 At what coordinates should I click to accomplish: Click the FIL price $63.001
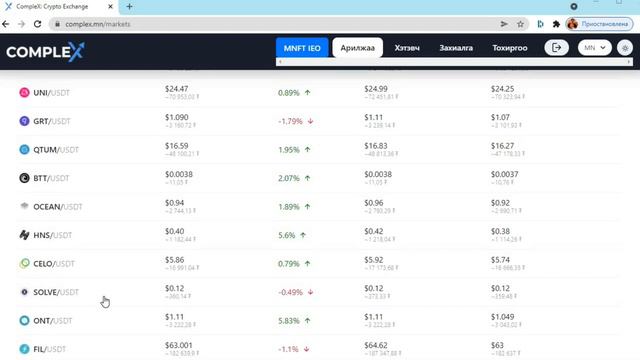(179, 345)
